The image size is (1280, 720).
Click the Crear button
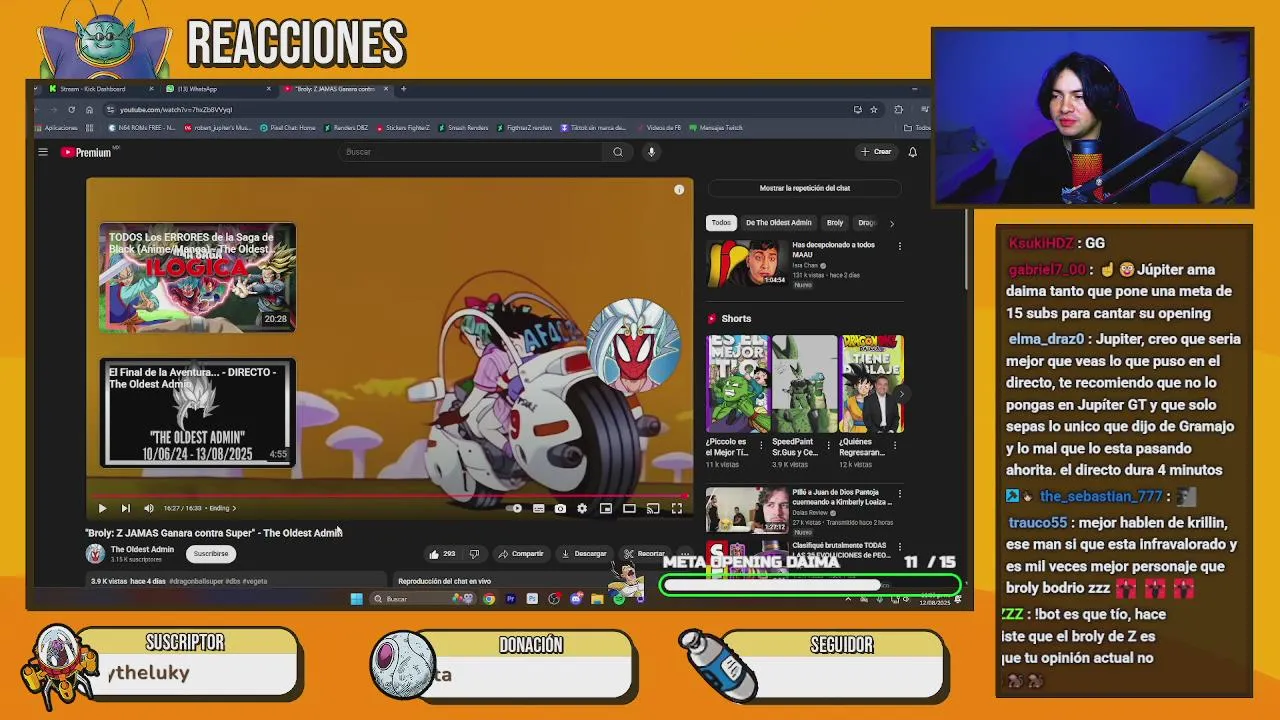[876, 152]
